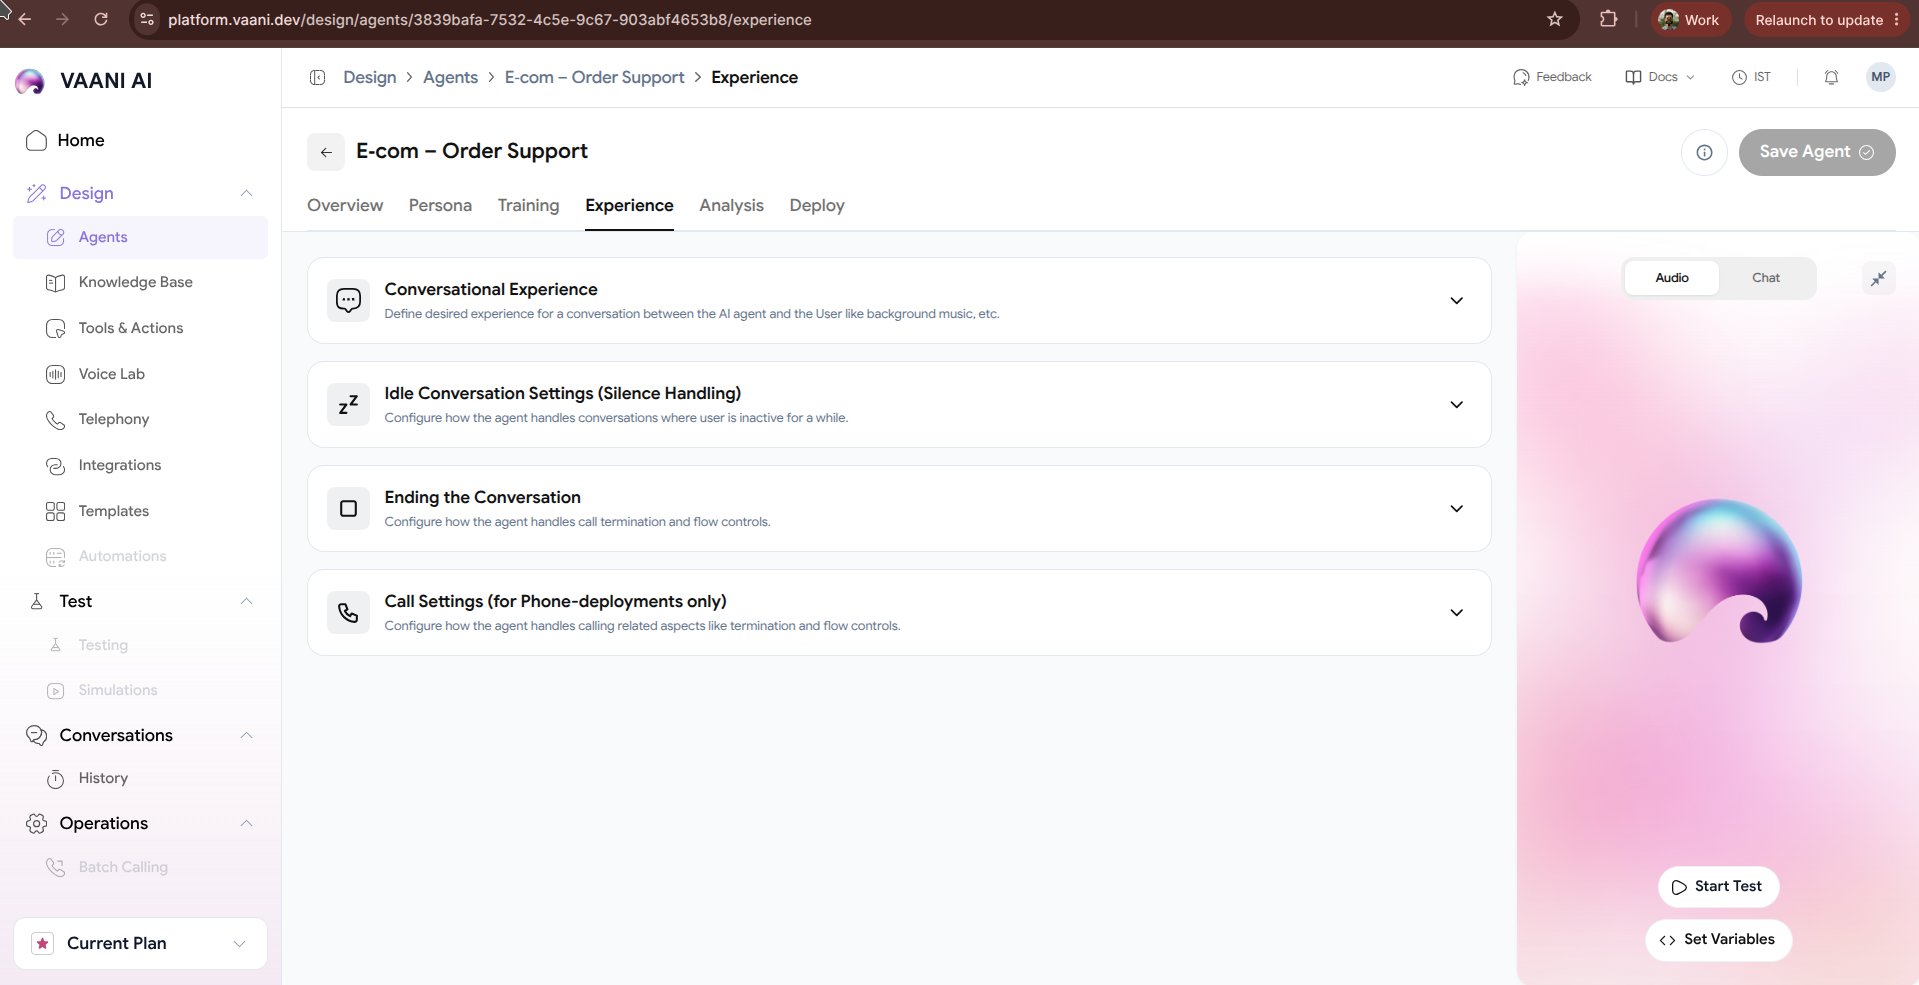The image size is (1919, 985).
Task: Click the IST timezone selector
Action: tap(1751, 77)
